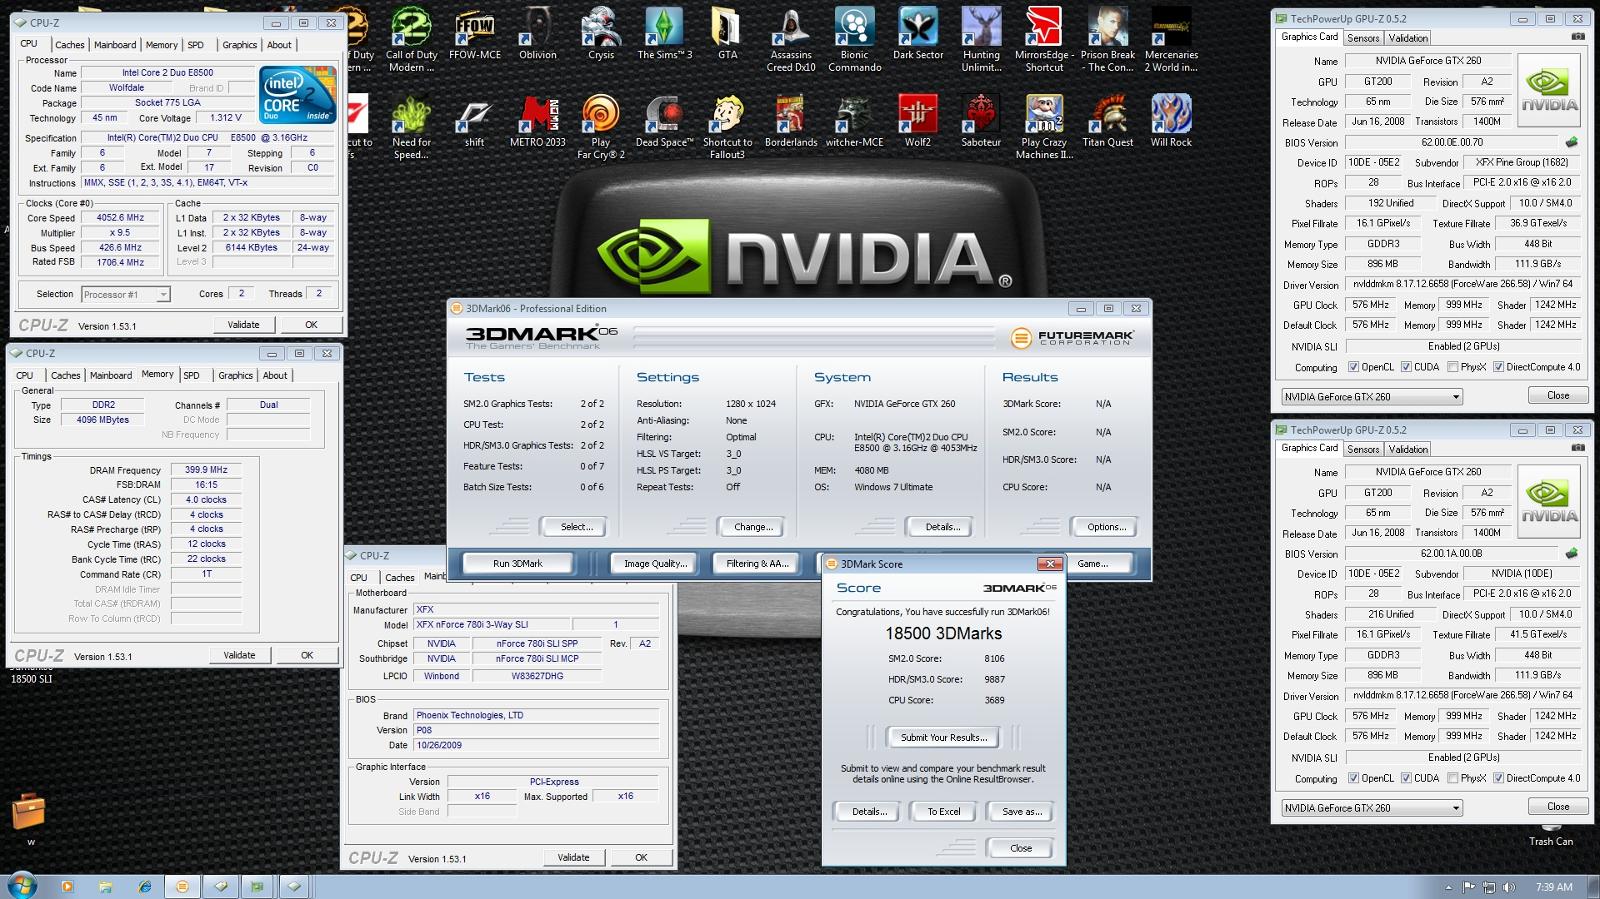Select the MirrorsEdge Shortcut icon
Screen dimensions: 1600x899
[x=1044, y=39]
